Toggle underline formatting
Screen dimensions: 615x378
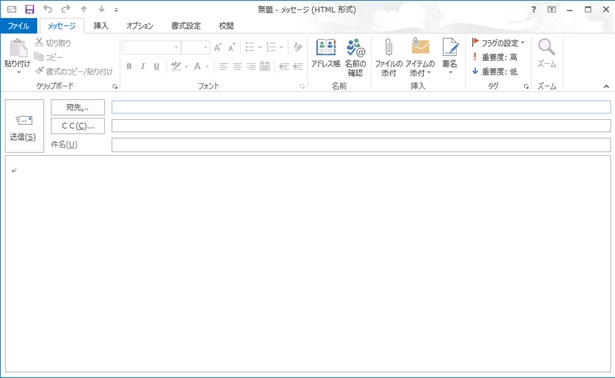[156, 66]
